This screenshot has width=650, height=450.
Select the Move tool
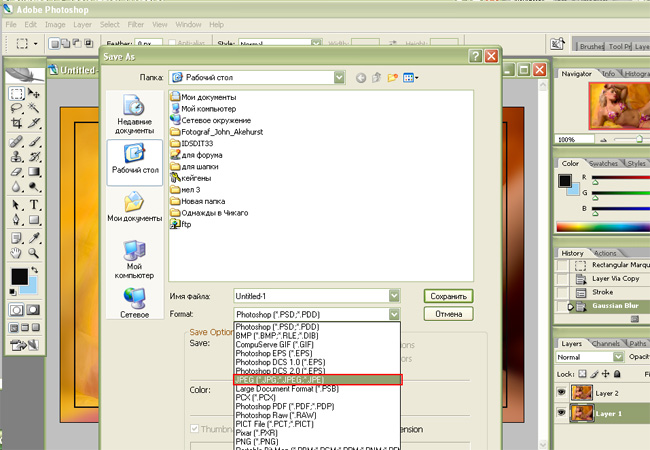[34, 93]
